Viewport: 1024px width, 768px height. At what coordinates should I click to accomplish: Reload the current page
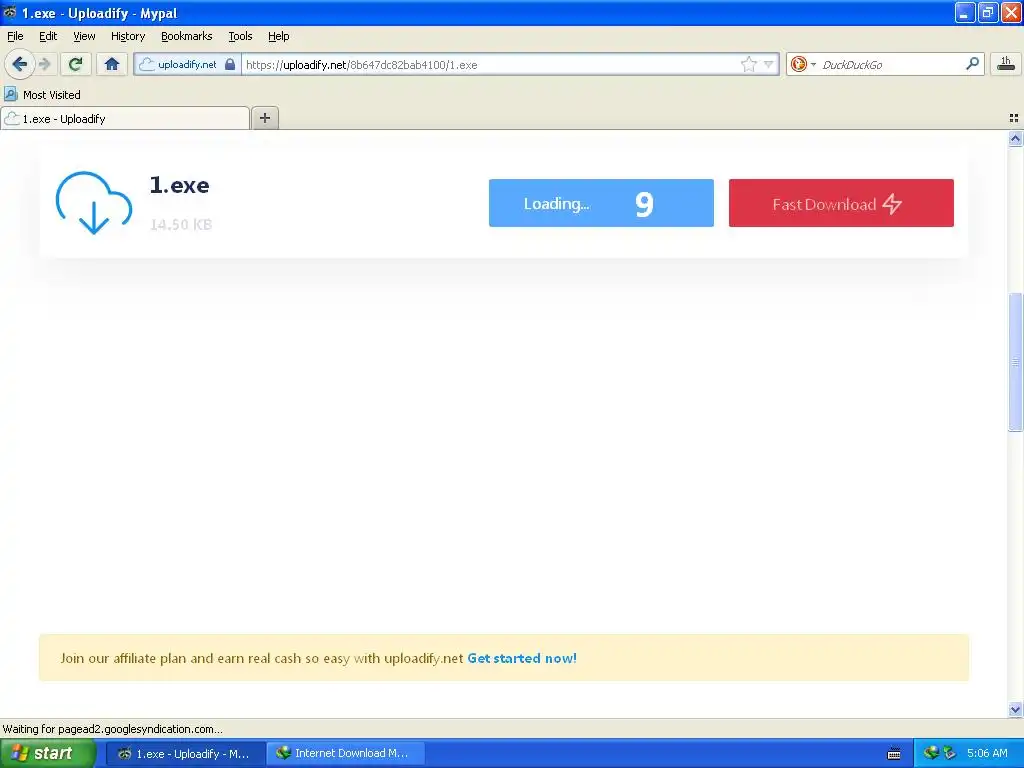pyautogui.click(x=76, y=64)
